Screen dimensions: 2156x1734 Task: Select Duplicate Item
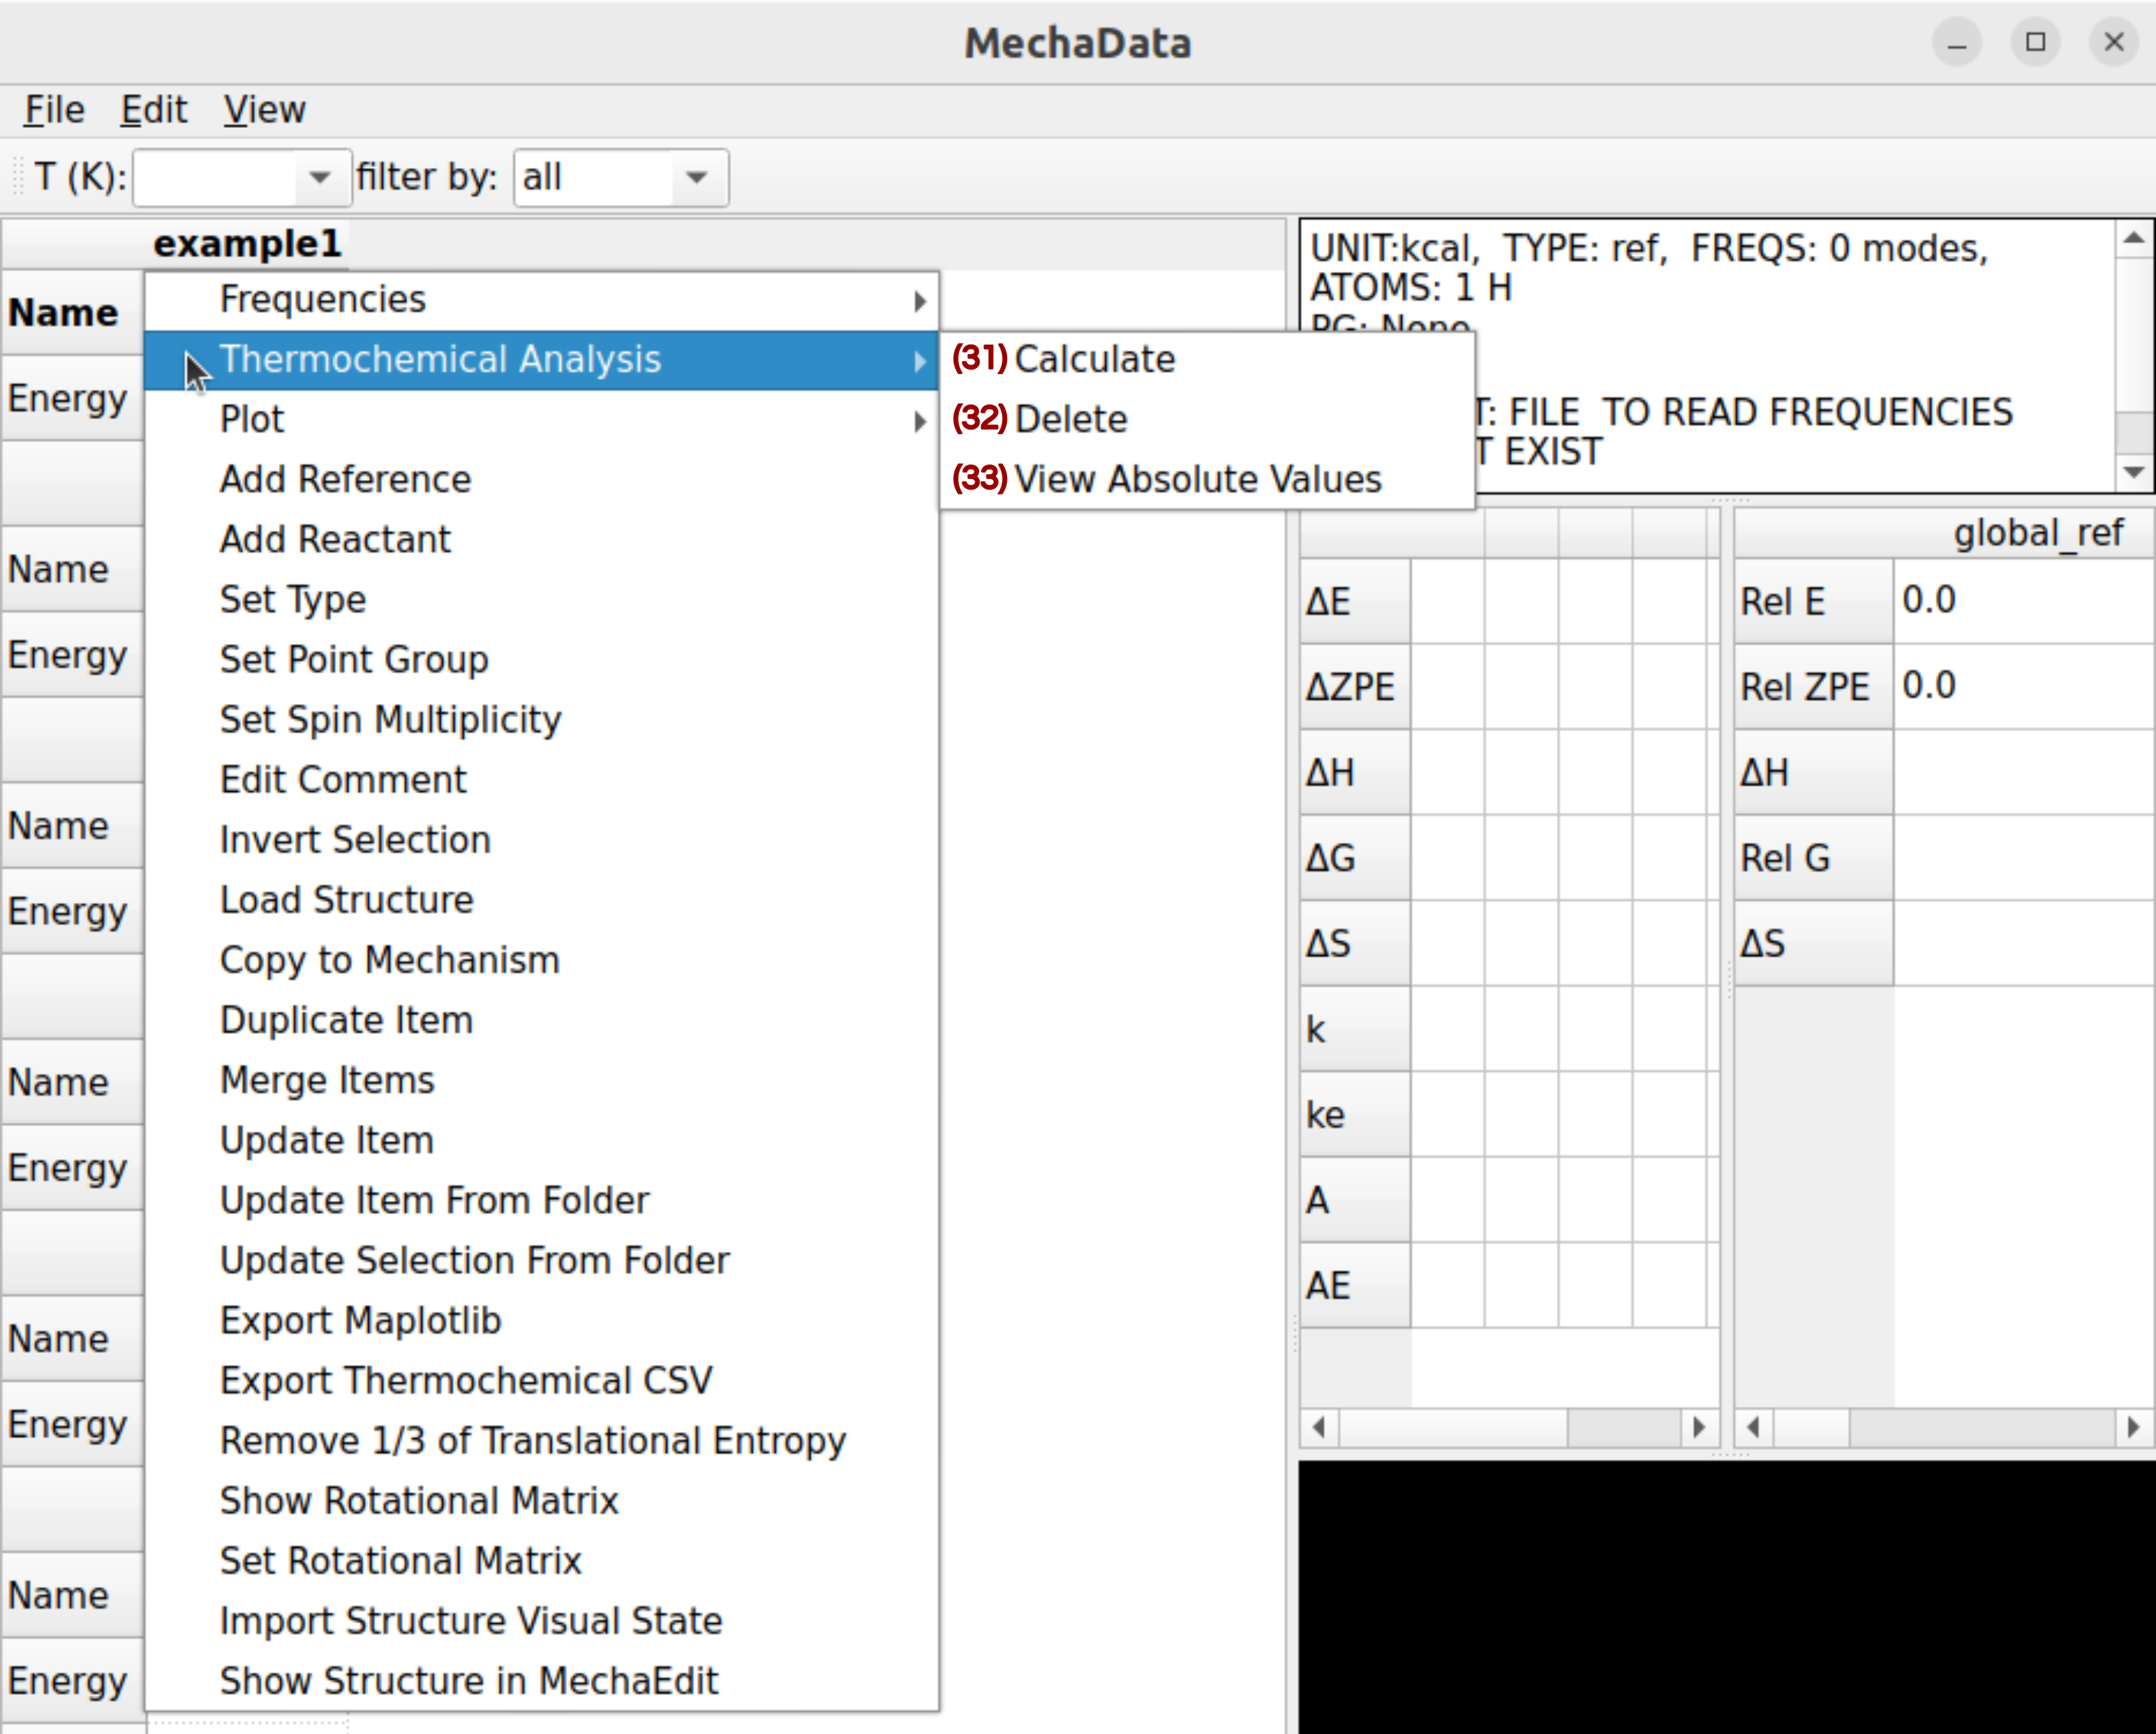542,1020
